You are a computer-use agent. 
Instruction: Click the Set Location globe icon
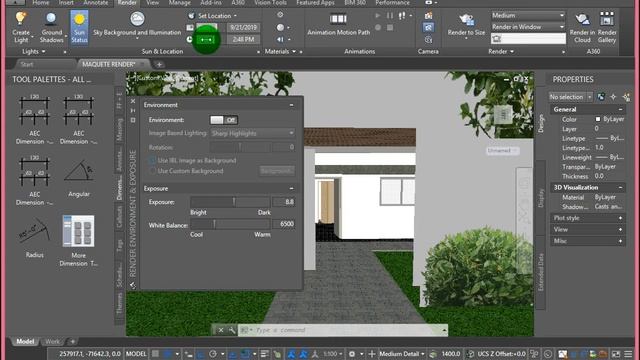[x=191, y=16]
